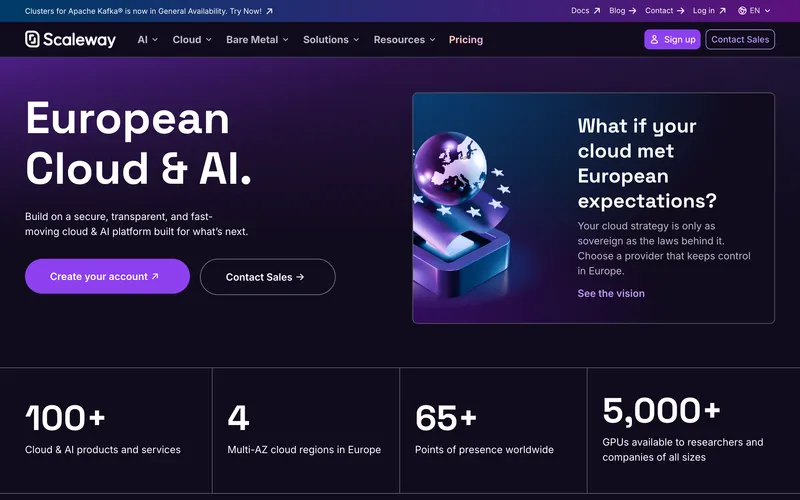The width and height of the screenshot is (800, 500).
Task: Click the hero Contact Sales button
Action: click(x=267, y=277)
